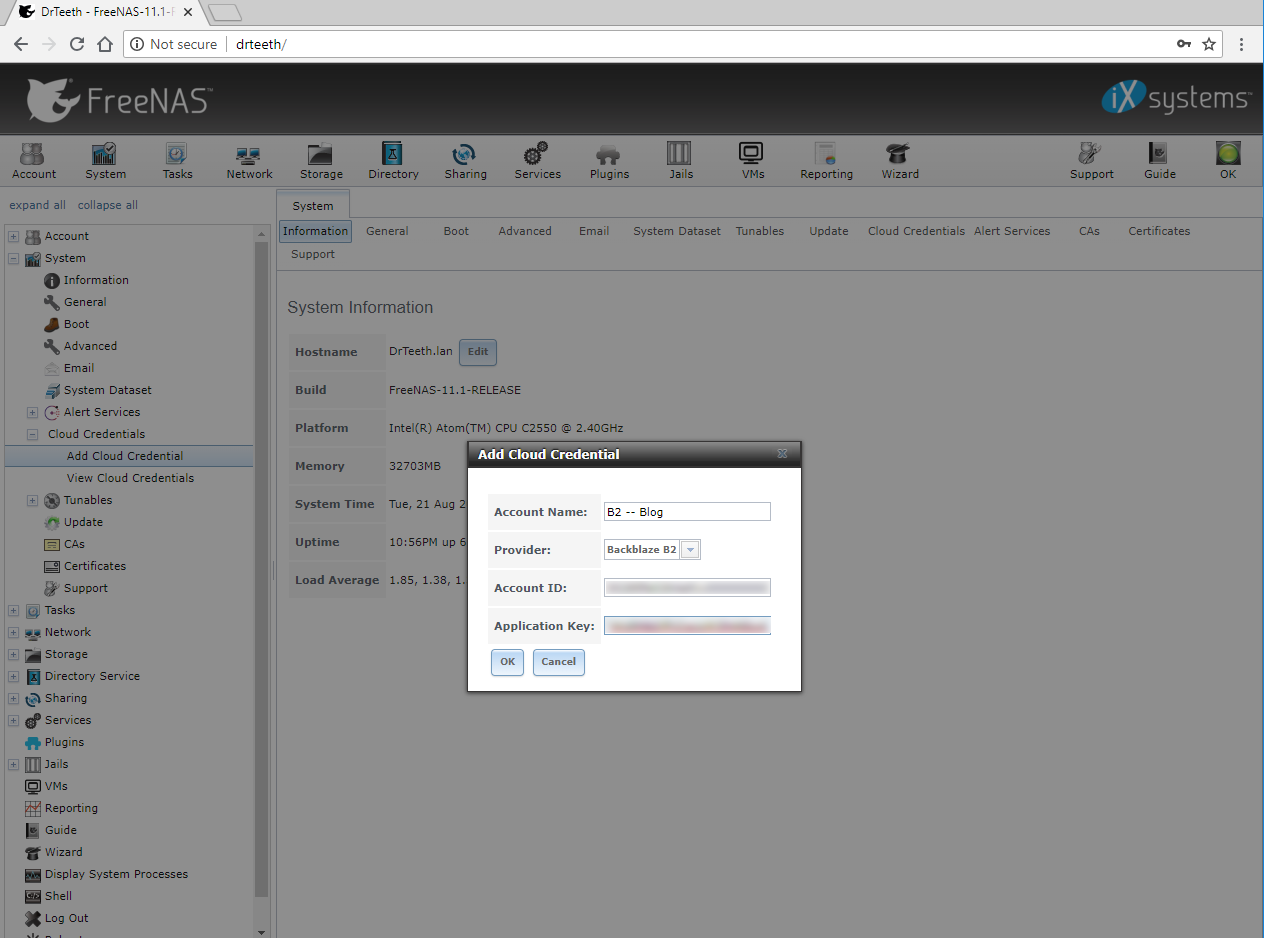The width and height of the screenshot is (1264, 938).
Task: Expand the Alert Services tree node
Action: click(x=33, y=412)
